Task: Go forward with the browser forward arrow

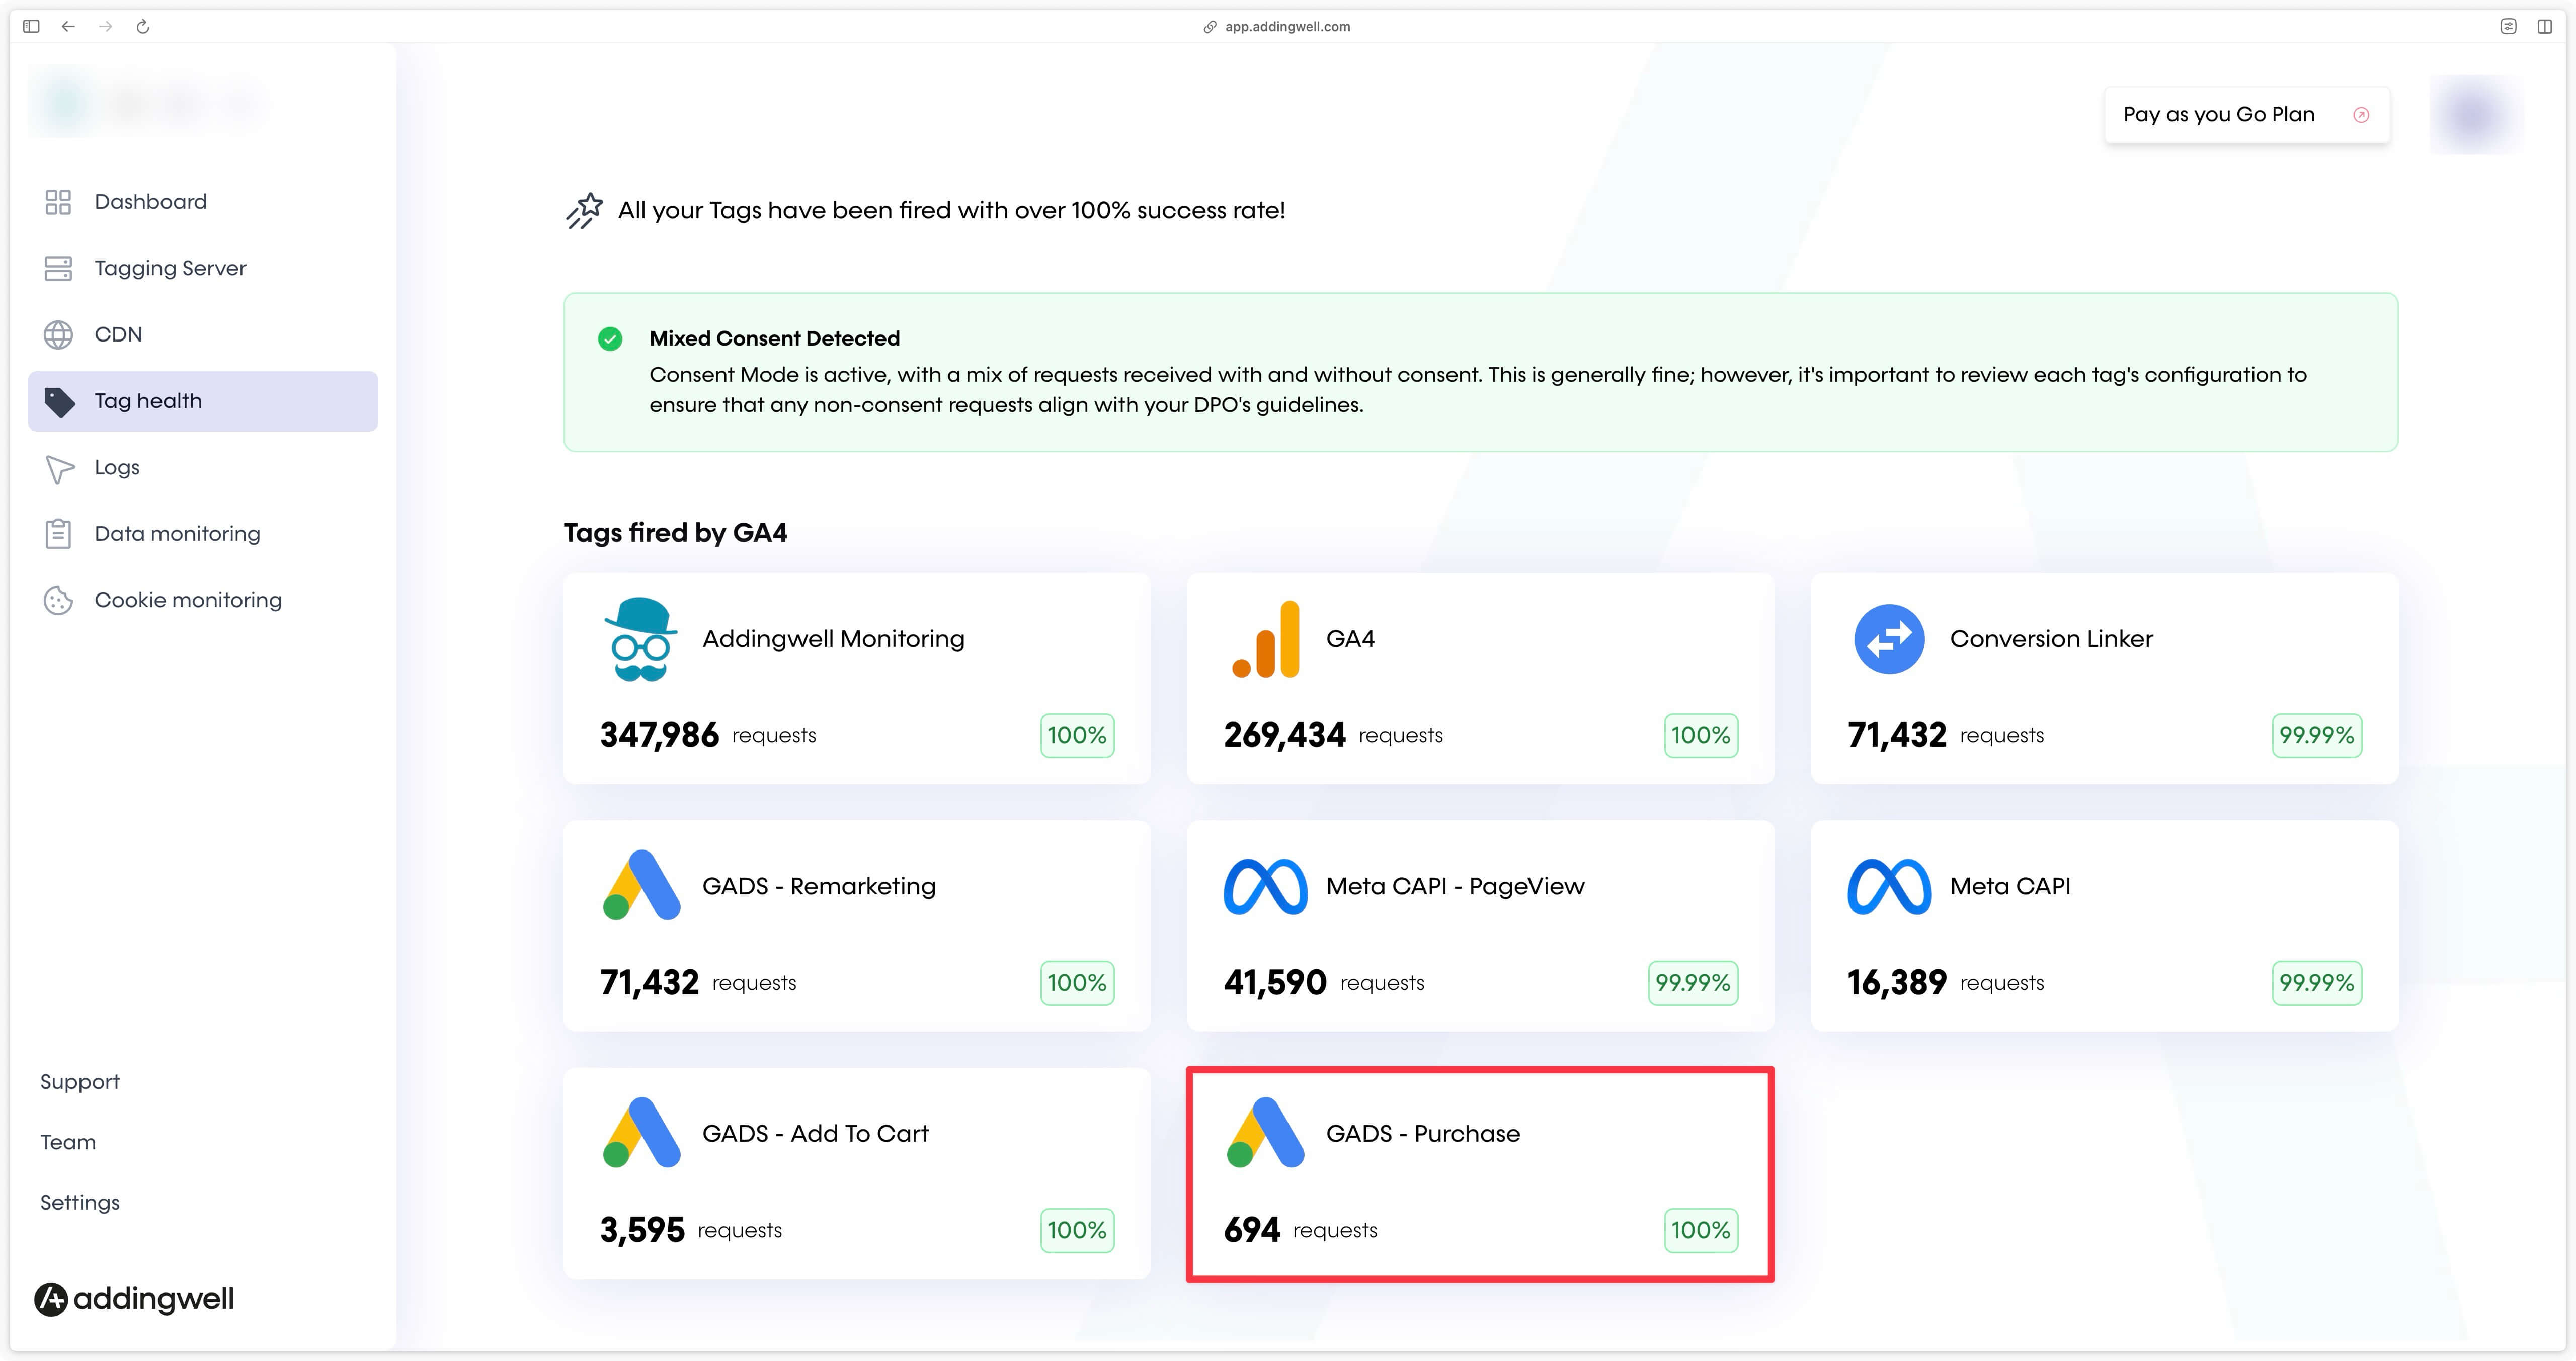Action: (105, 27)
